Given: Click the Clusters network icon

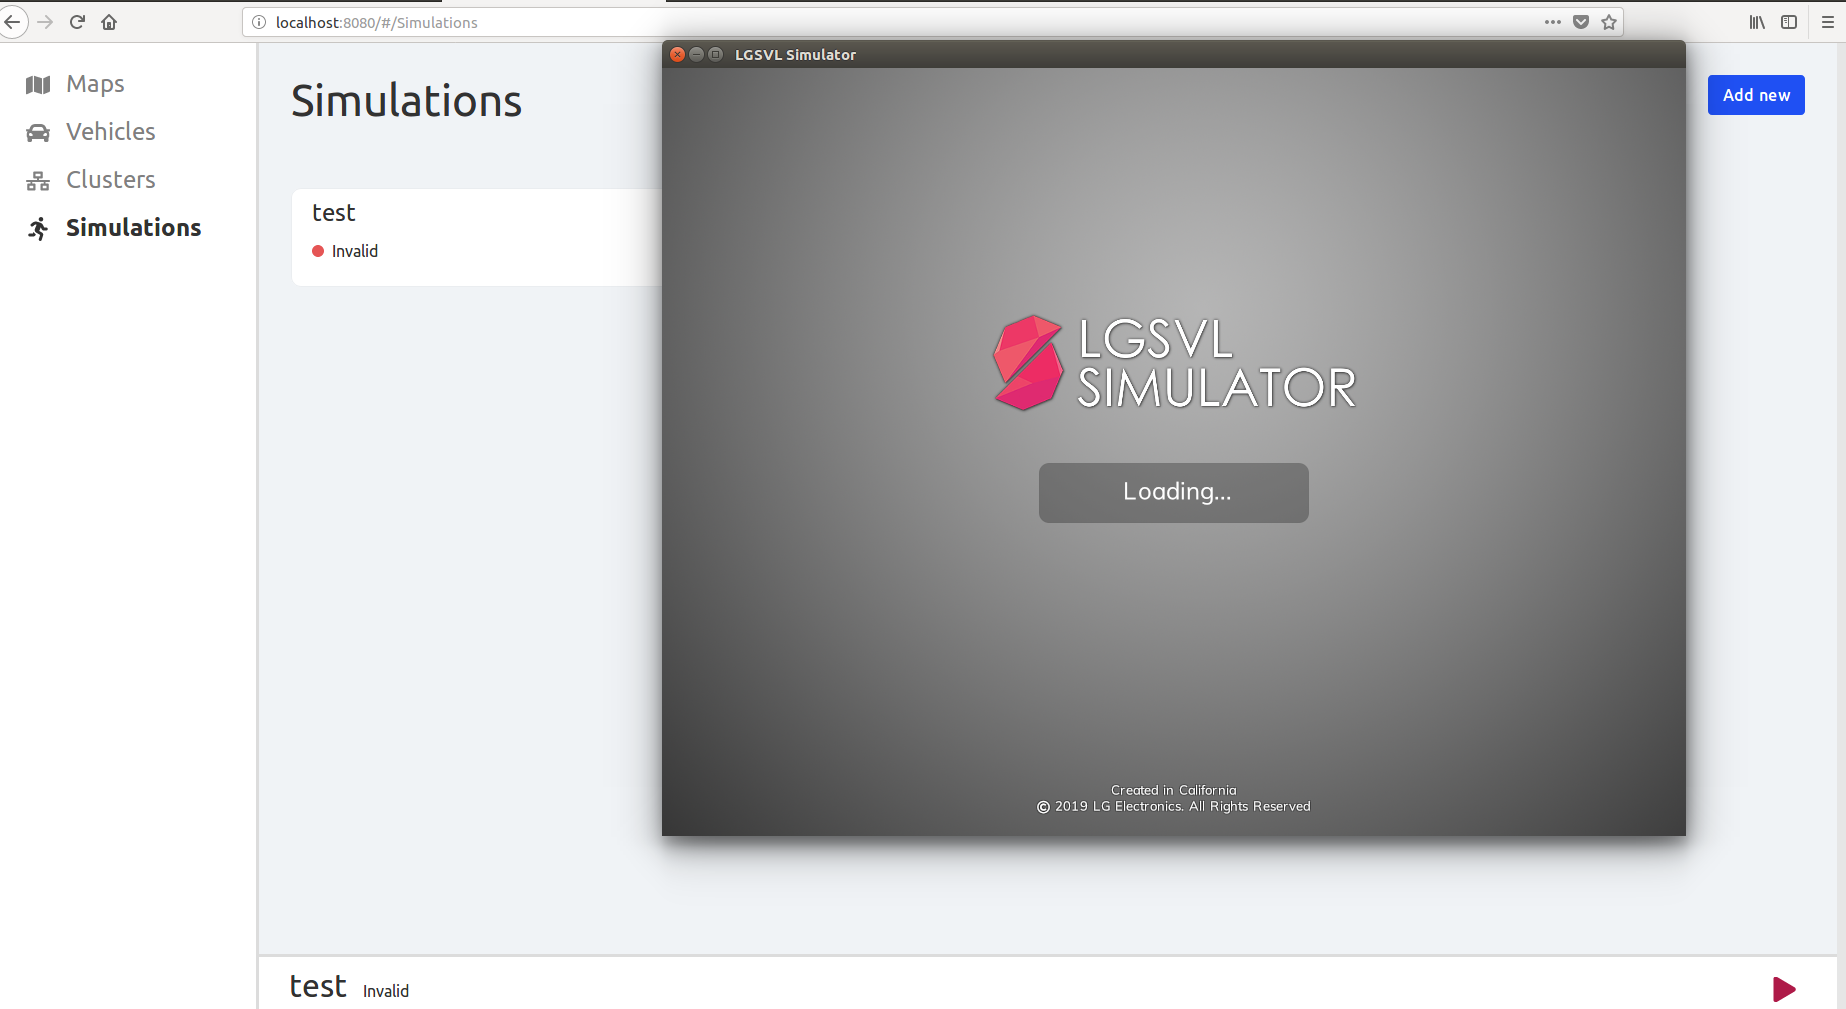Looking at the screenshot, I should pos(37,180).
